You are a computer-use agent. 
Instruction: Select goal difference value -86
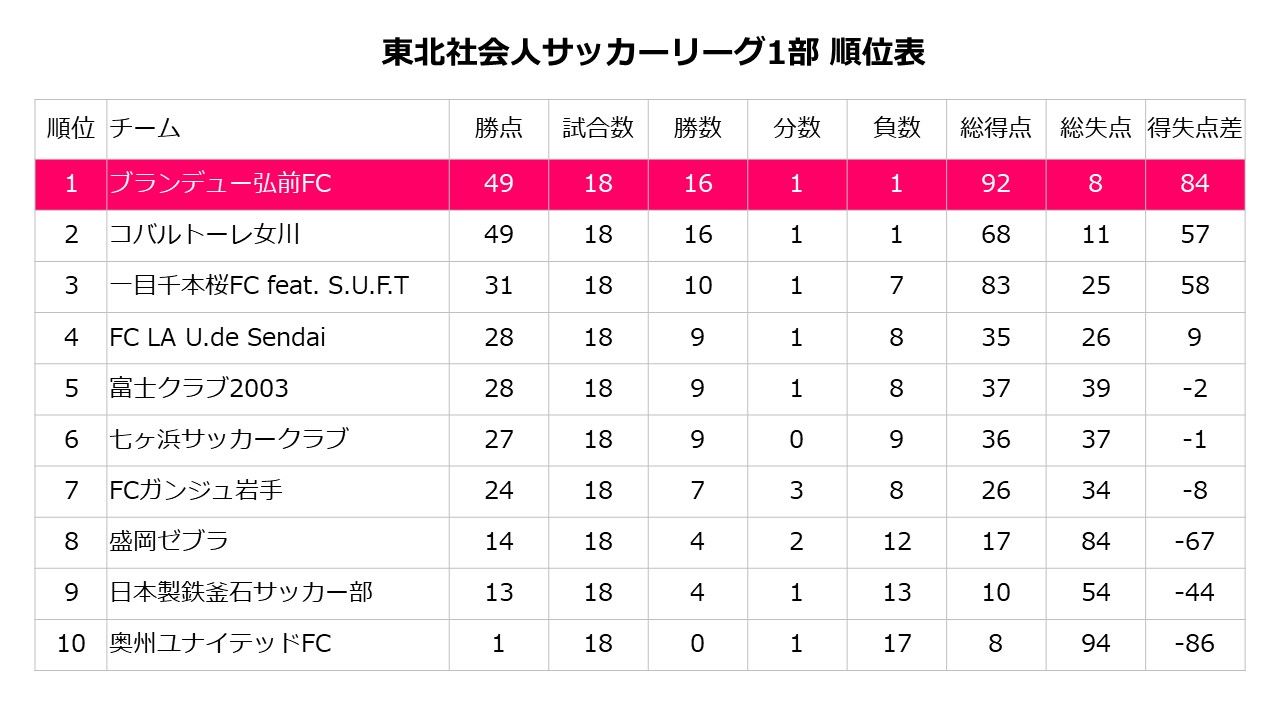pyautogui.click(x=1195, y=643)
